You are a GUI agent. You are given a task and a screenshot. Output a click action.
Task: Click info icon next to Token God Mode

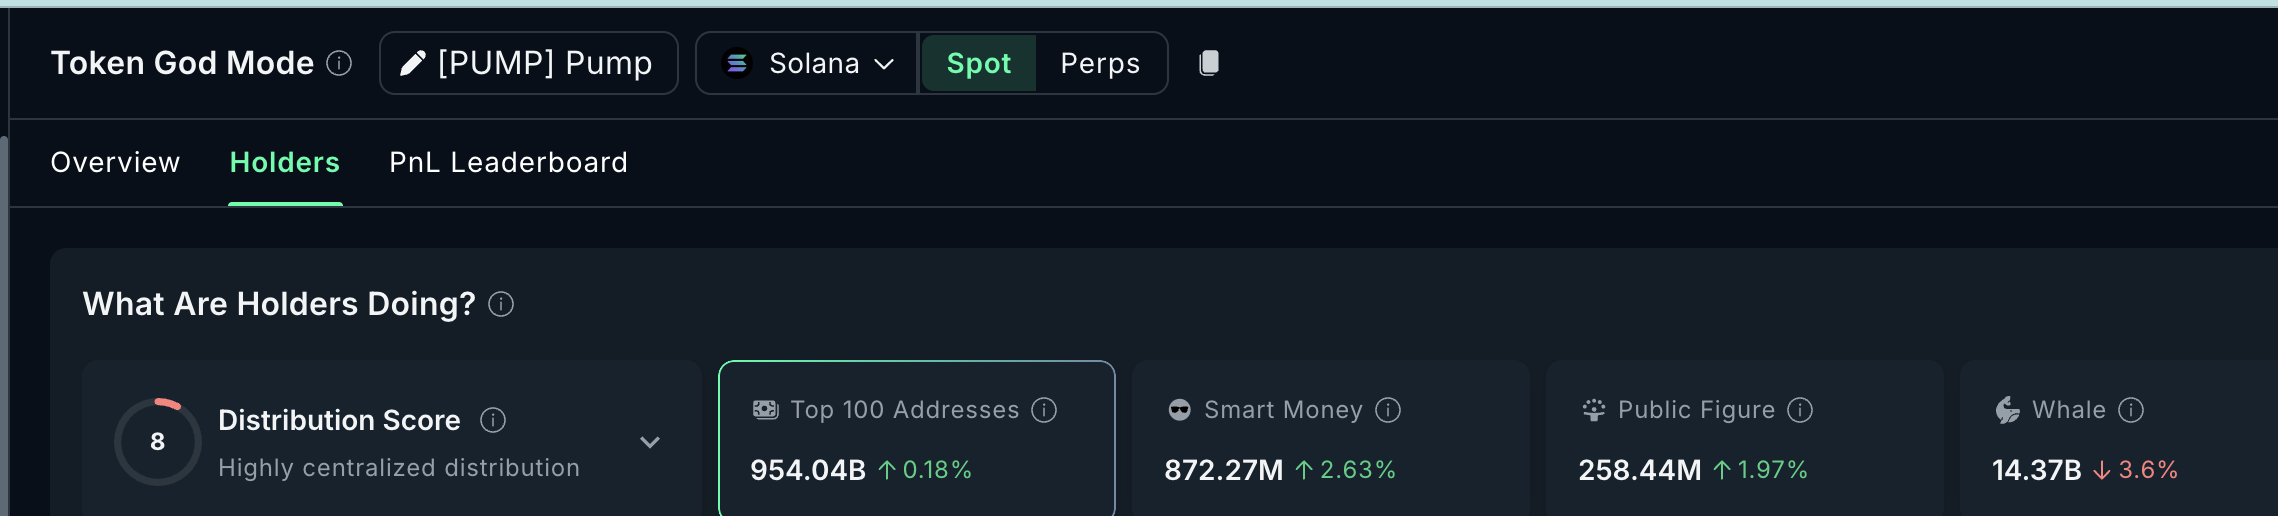(x=340, y=63)
